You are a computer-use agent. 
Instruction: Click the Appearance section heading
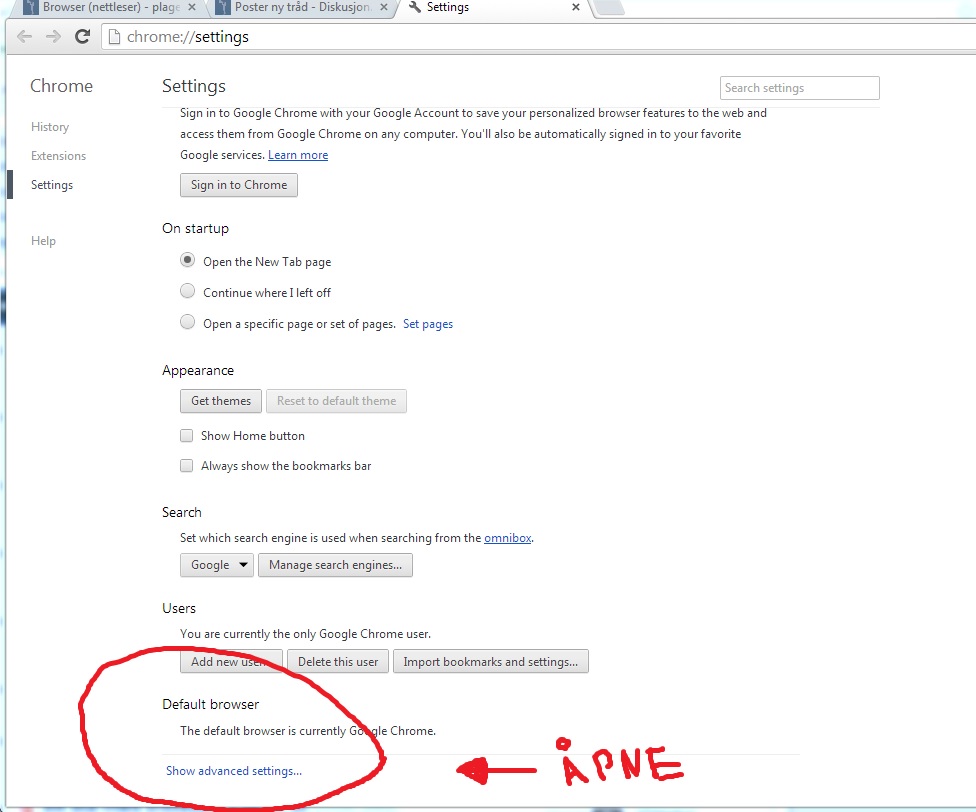pos(198,370)
